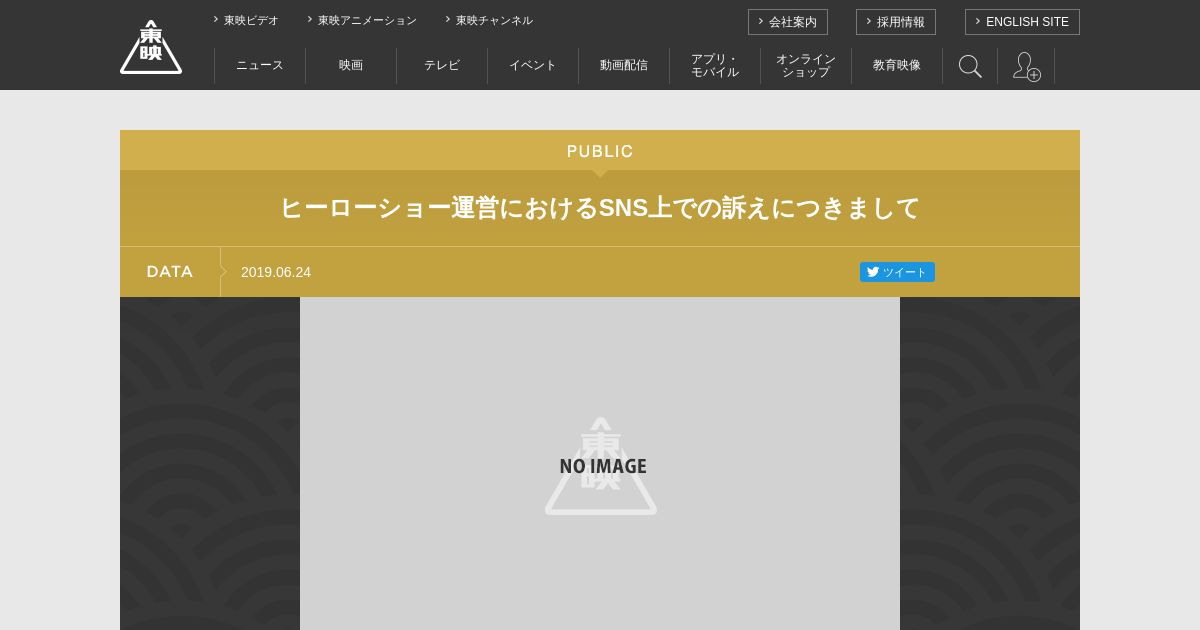1200x630 pixels.
Task: Click the 会社案内 button
Action: [x=788, y=22]
